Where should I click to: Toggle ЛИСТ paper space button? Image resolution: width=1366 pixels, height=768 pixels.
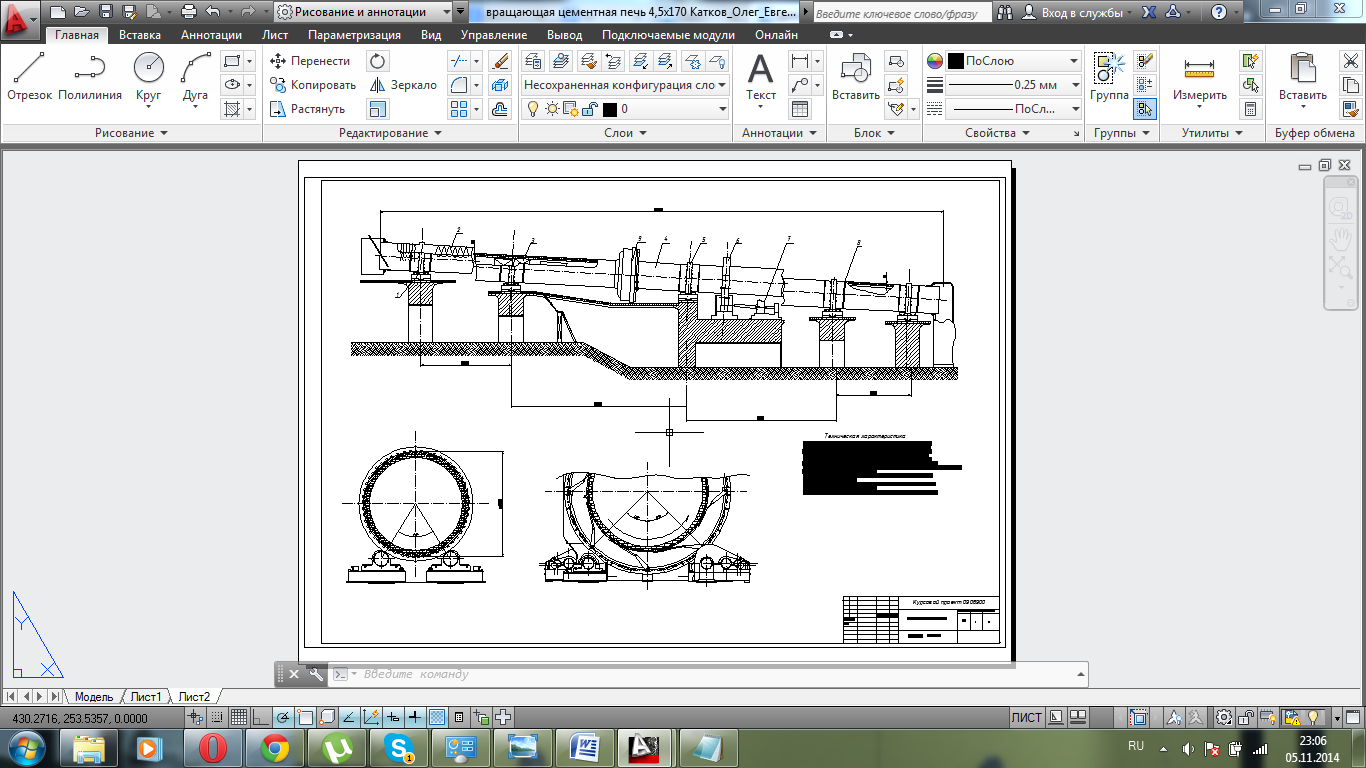tap(1026, 717)
